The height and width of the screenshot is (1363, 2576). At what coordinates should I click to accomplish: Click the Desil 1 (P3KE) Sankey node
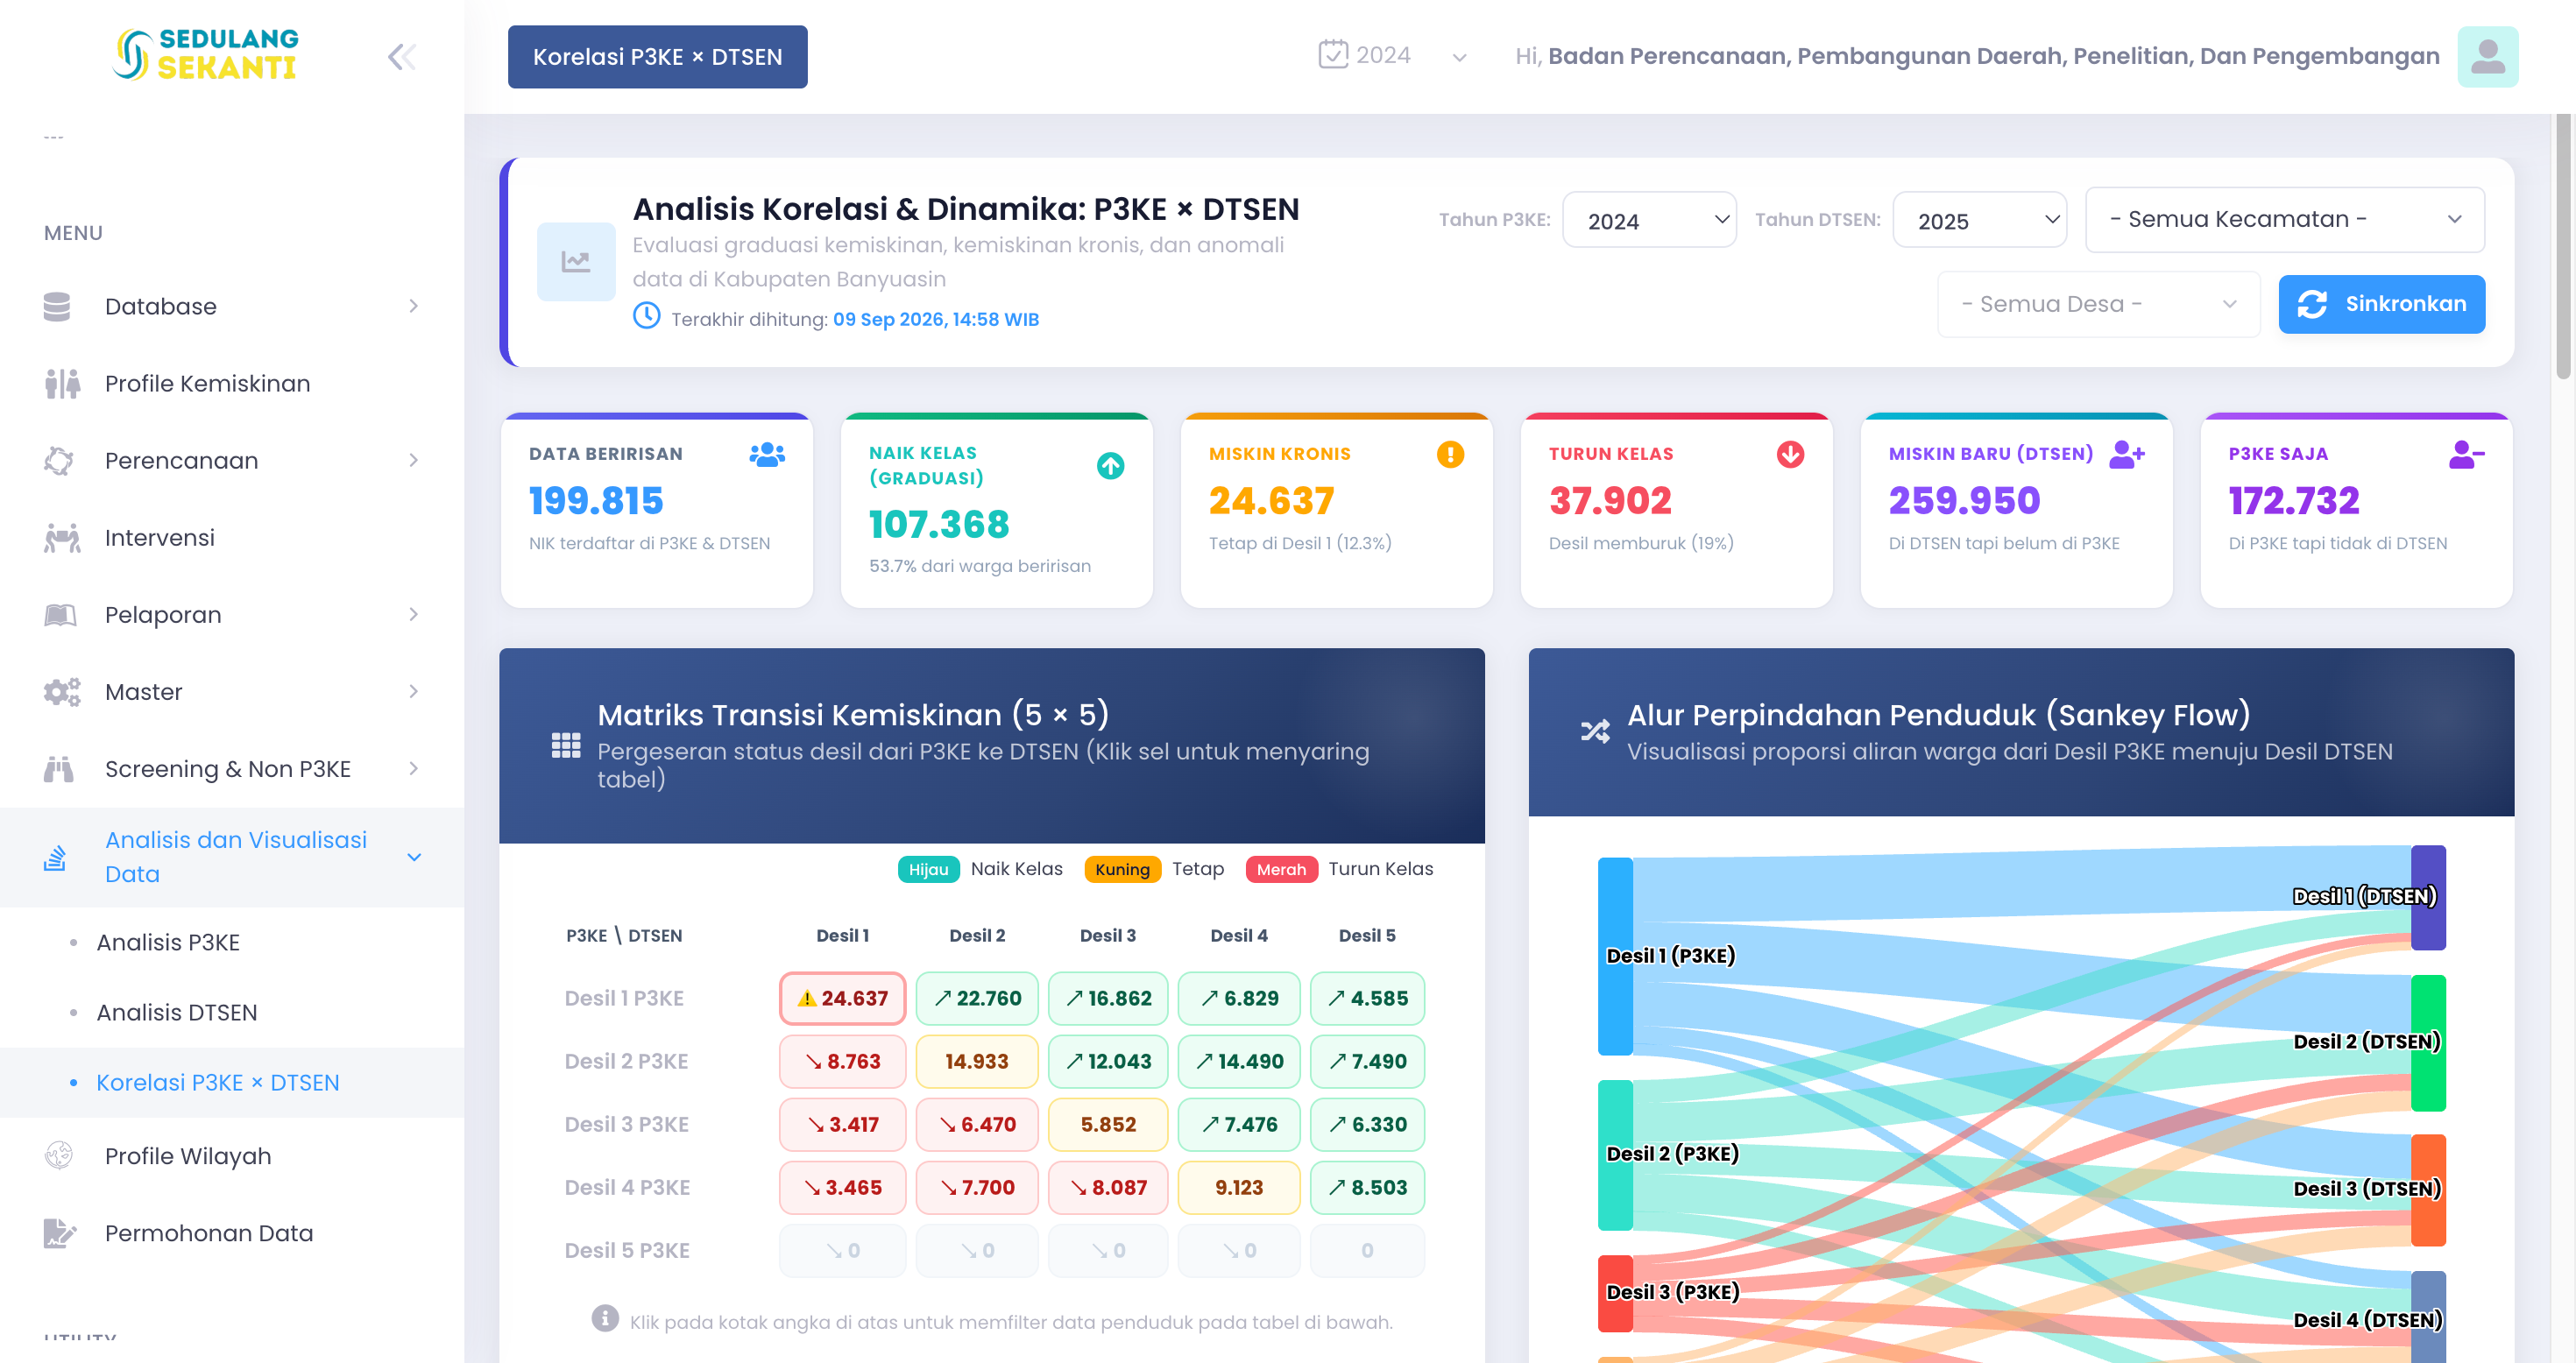click(1614, 956)
